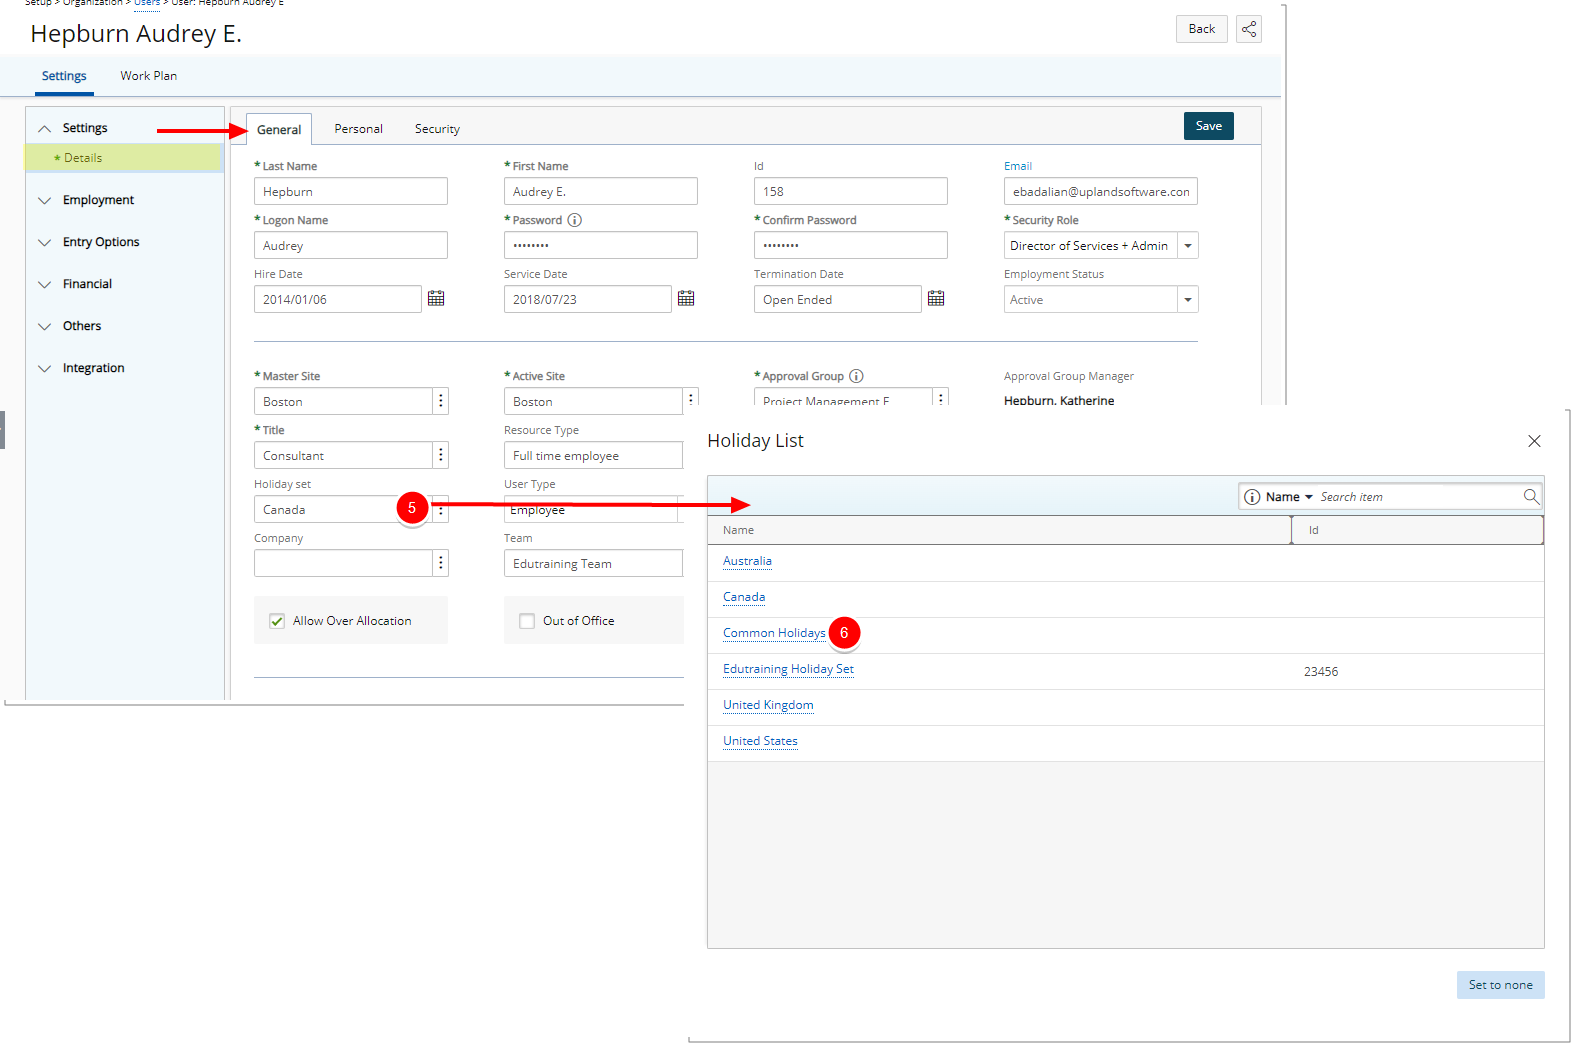Open the Hire Date calendar picker

tap(436, 298)
